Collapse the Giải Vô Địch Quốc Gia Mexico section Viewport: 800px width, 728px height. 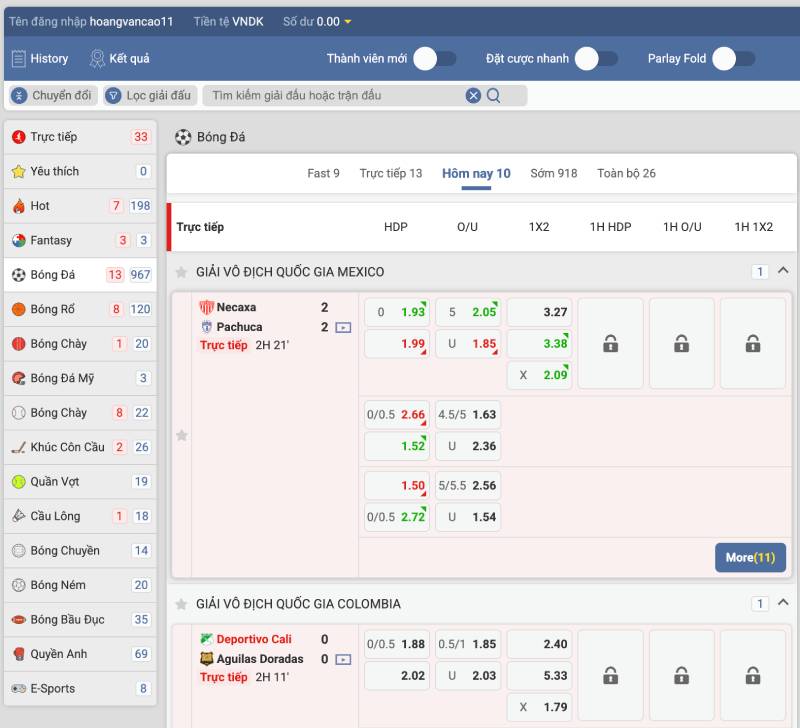click(783, 271)
